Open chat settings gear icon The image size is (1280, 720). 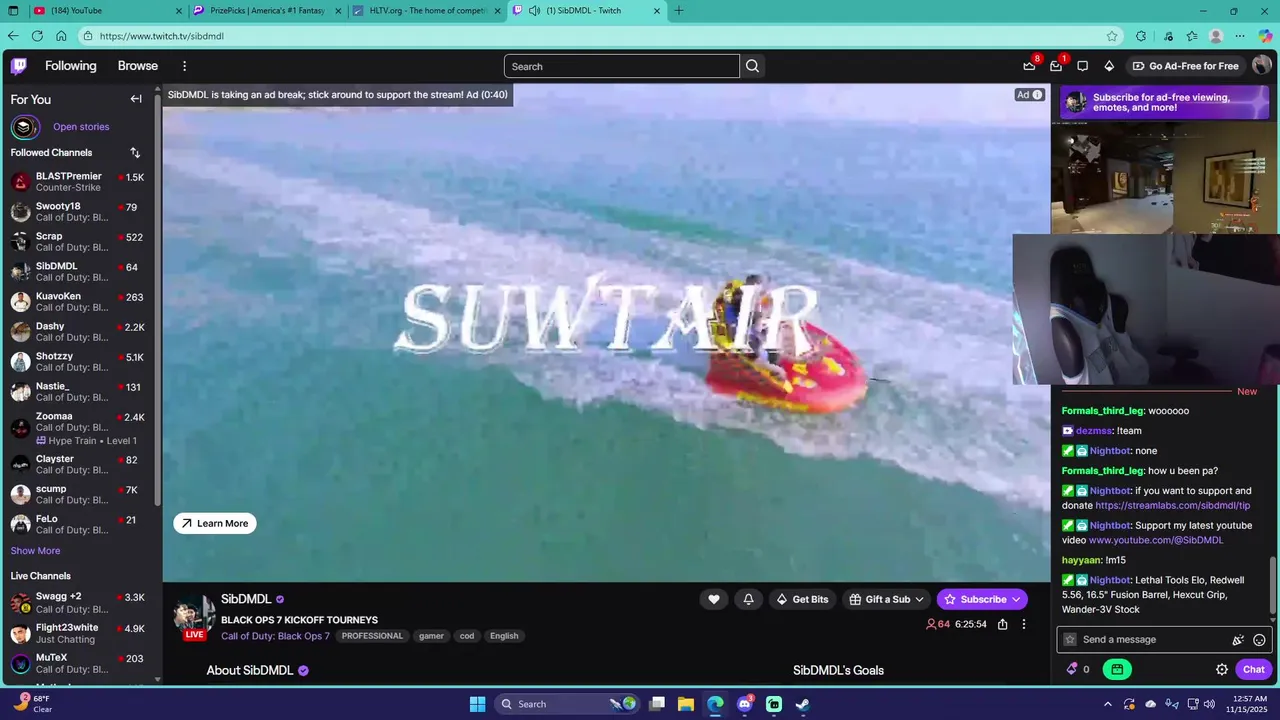1222,670
